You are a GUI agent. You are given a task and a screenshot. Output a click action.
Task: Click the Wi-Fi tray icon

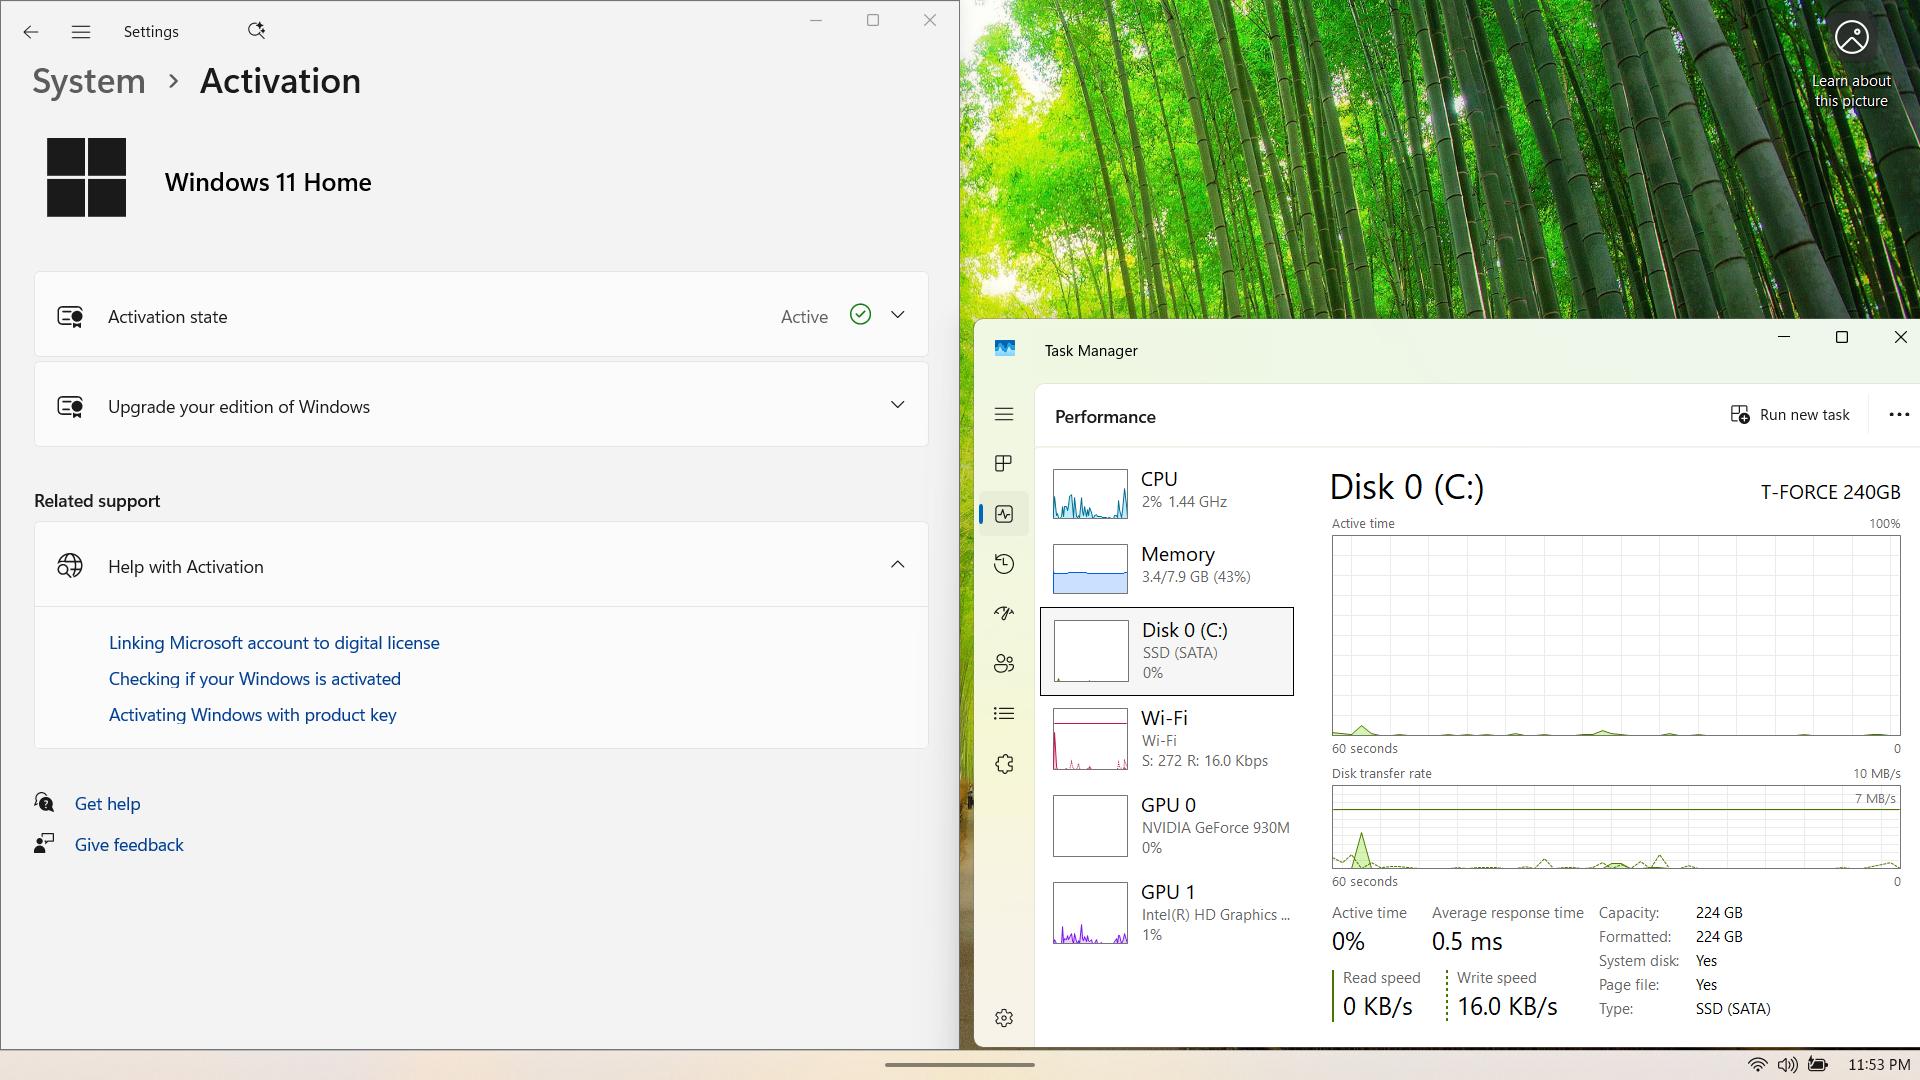[1757, 1065]
